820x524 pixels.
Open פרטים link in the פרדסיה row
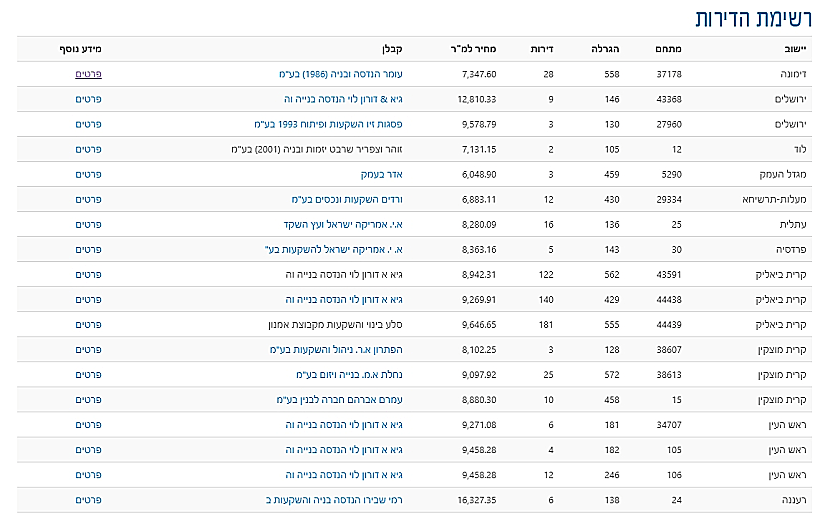tap(89, 249)
